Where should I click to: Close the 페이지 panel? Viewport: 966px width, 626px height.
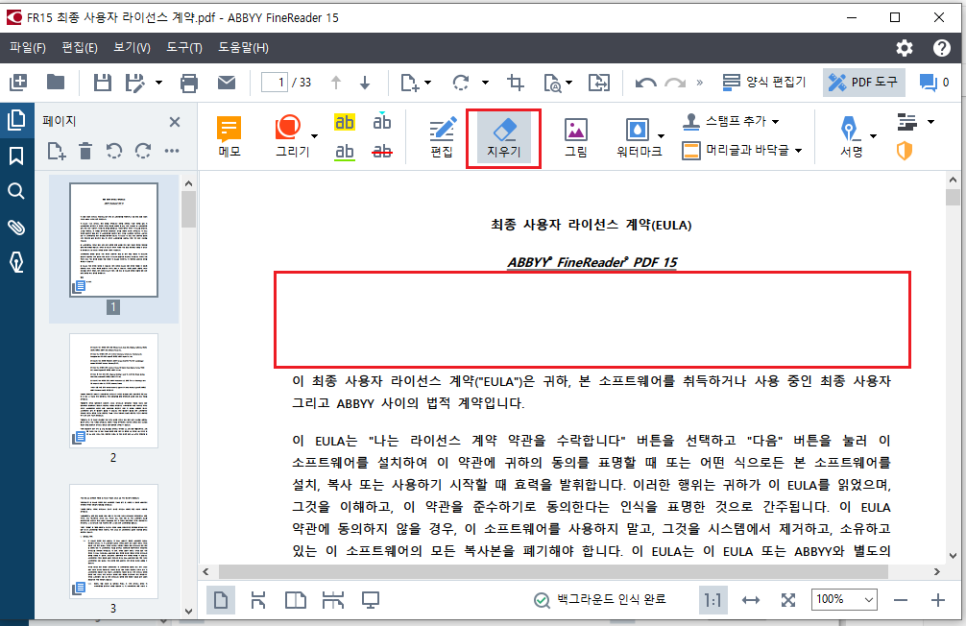tap(175, 121)
